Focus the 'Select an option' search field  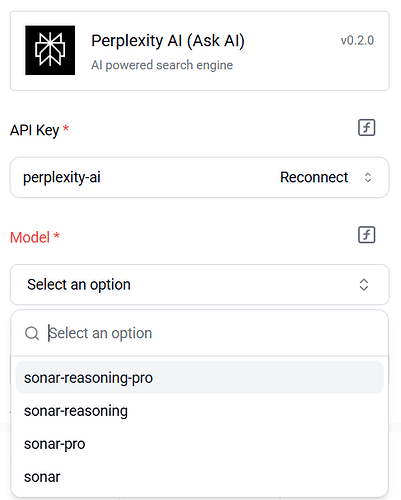click(x=213, y=333)
